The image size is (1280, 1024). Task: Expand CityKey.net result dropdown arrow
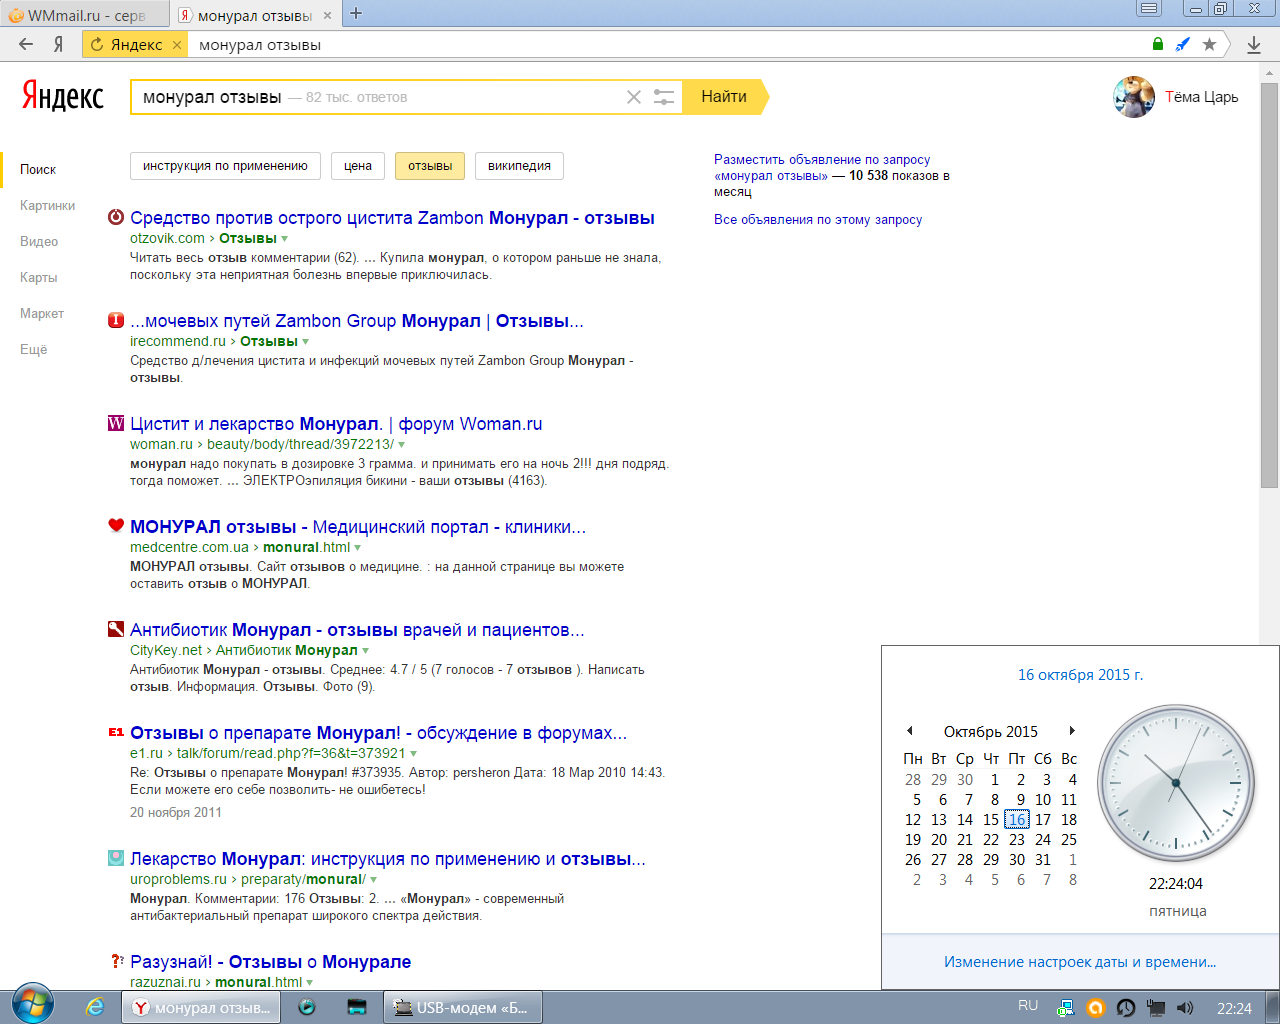point(366,651)
